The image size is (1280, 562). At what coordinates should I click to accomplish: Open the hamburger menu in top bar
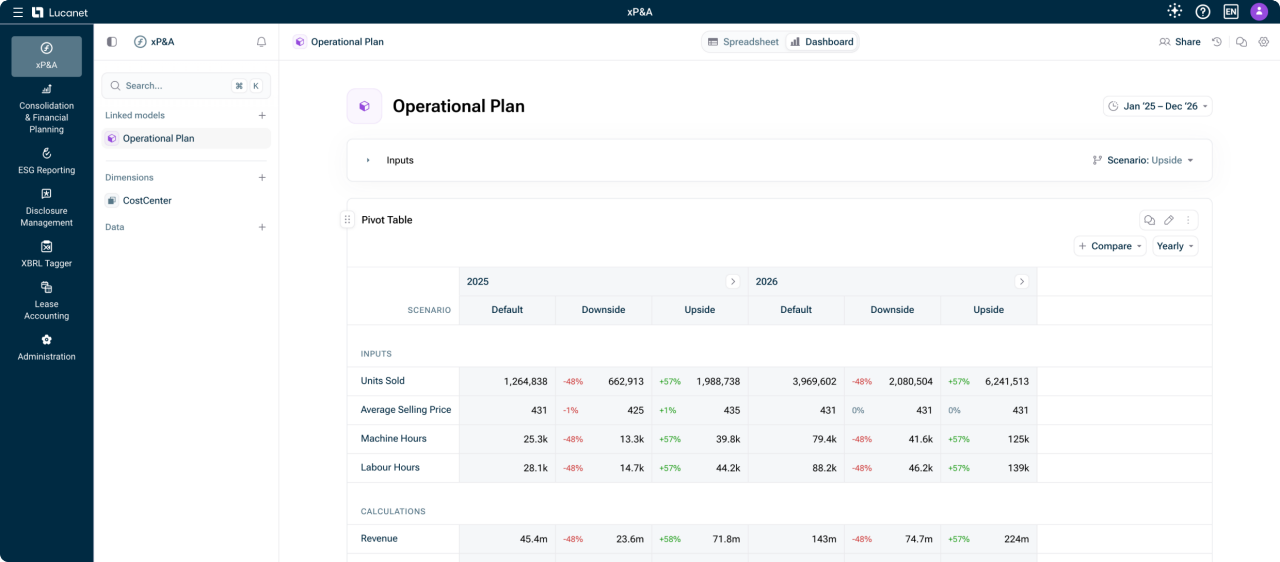point(17,12)
